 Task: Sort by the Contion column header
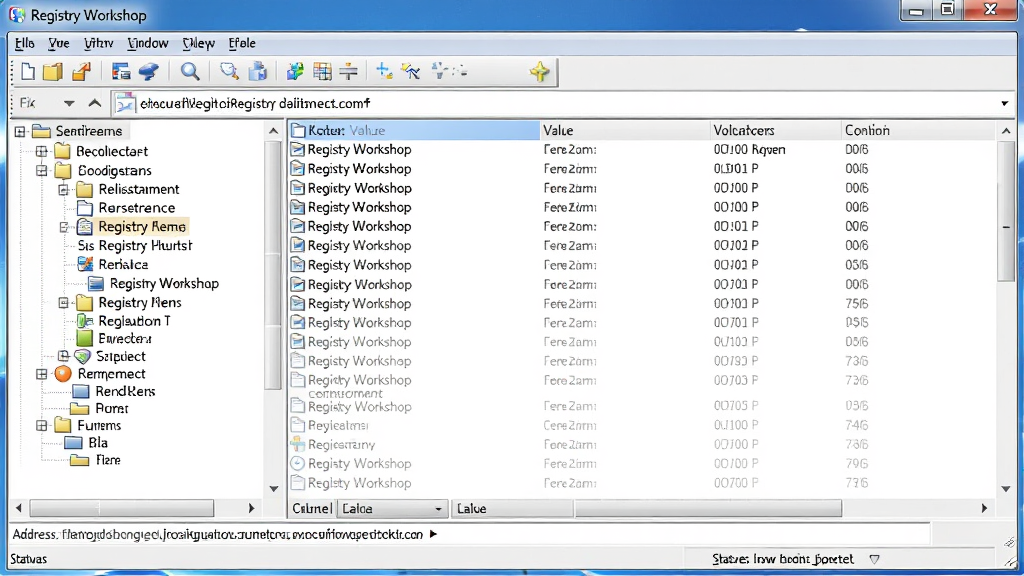(918, 131)
